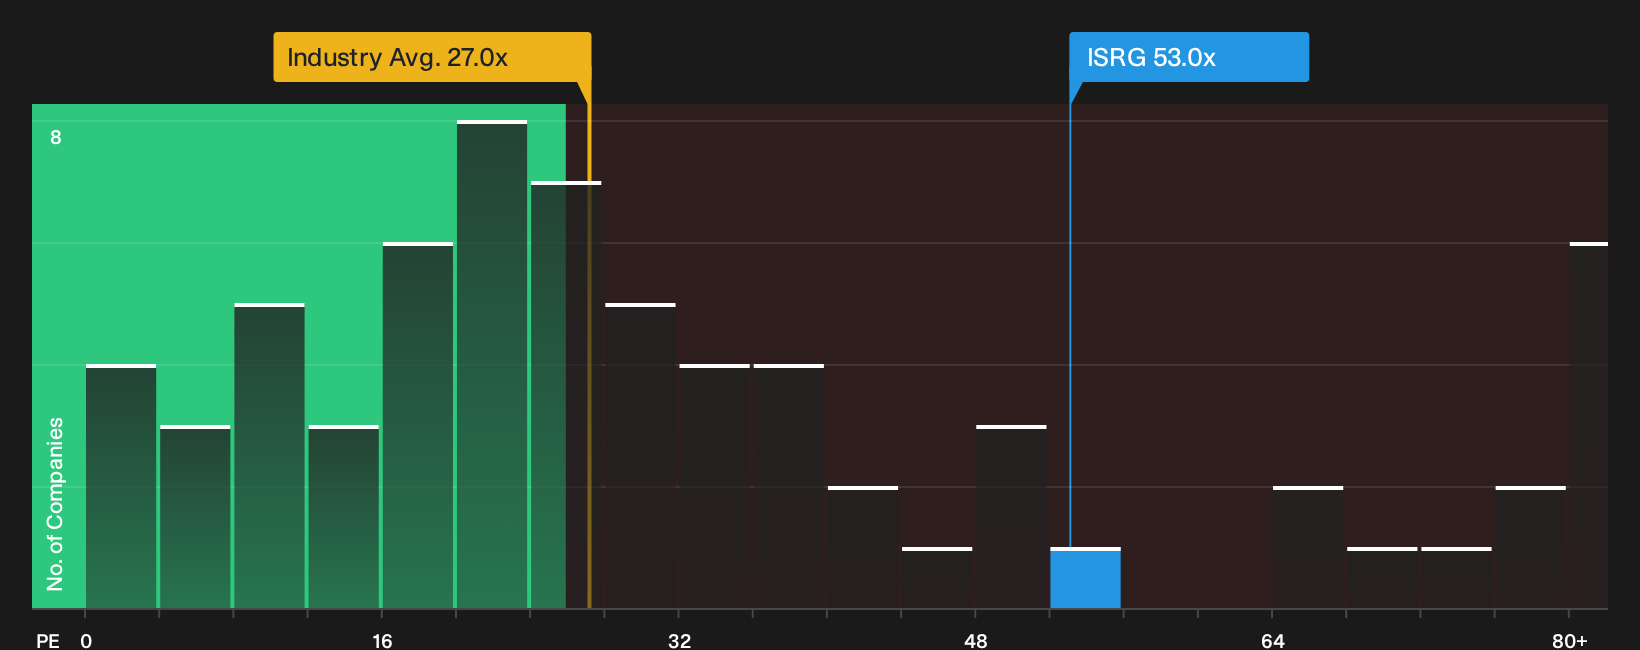
Task: Click the ISRG 53.0x label
Action: pos(1189,57)
